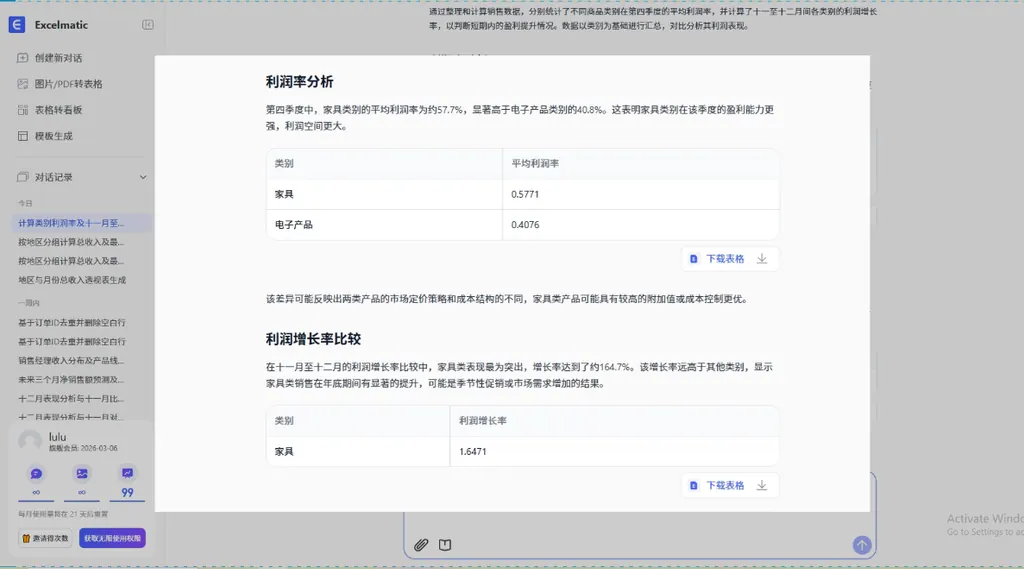1024x569 pixels.
Task: Collapse the sidebar with the panel toggle icon
Action: 148,25
